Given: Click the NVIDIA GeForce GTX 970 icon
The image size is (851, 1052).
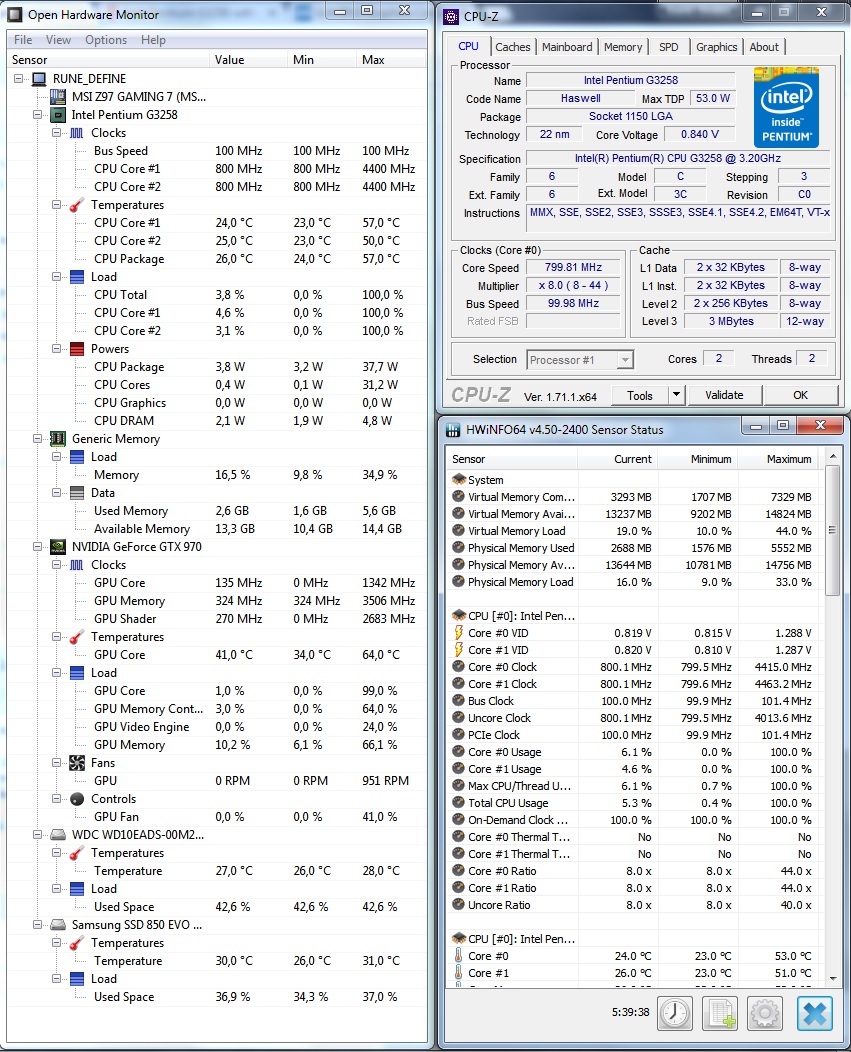Looking at the screenshot, I should pos(58,547).
